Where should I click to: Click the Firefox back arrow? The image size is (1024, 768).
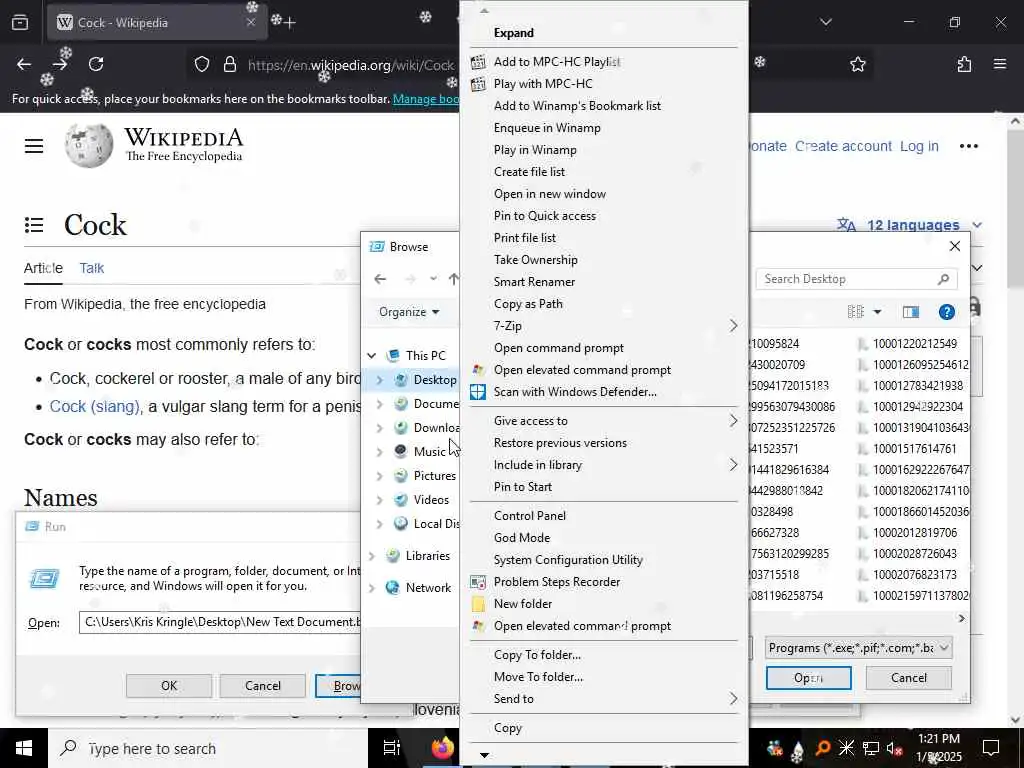point(24,64)
